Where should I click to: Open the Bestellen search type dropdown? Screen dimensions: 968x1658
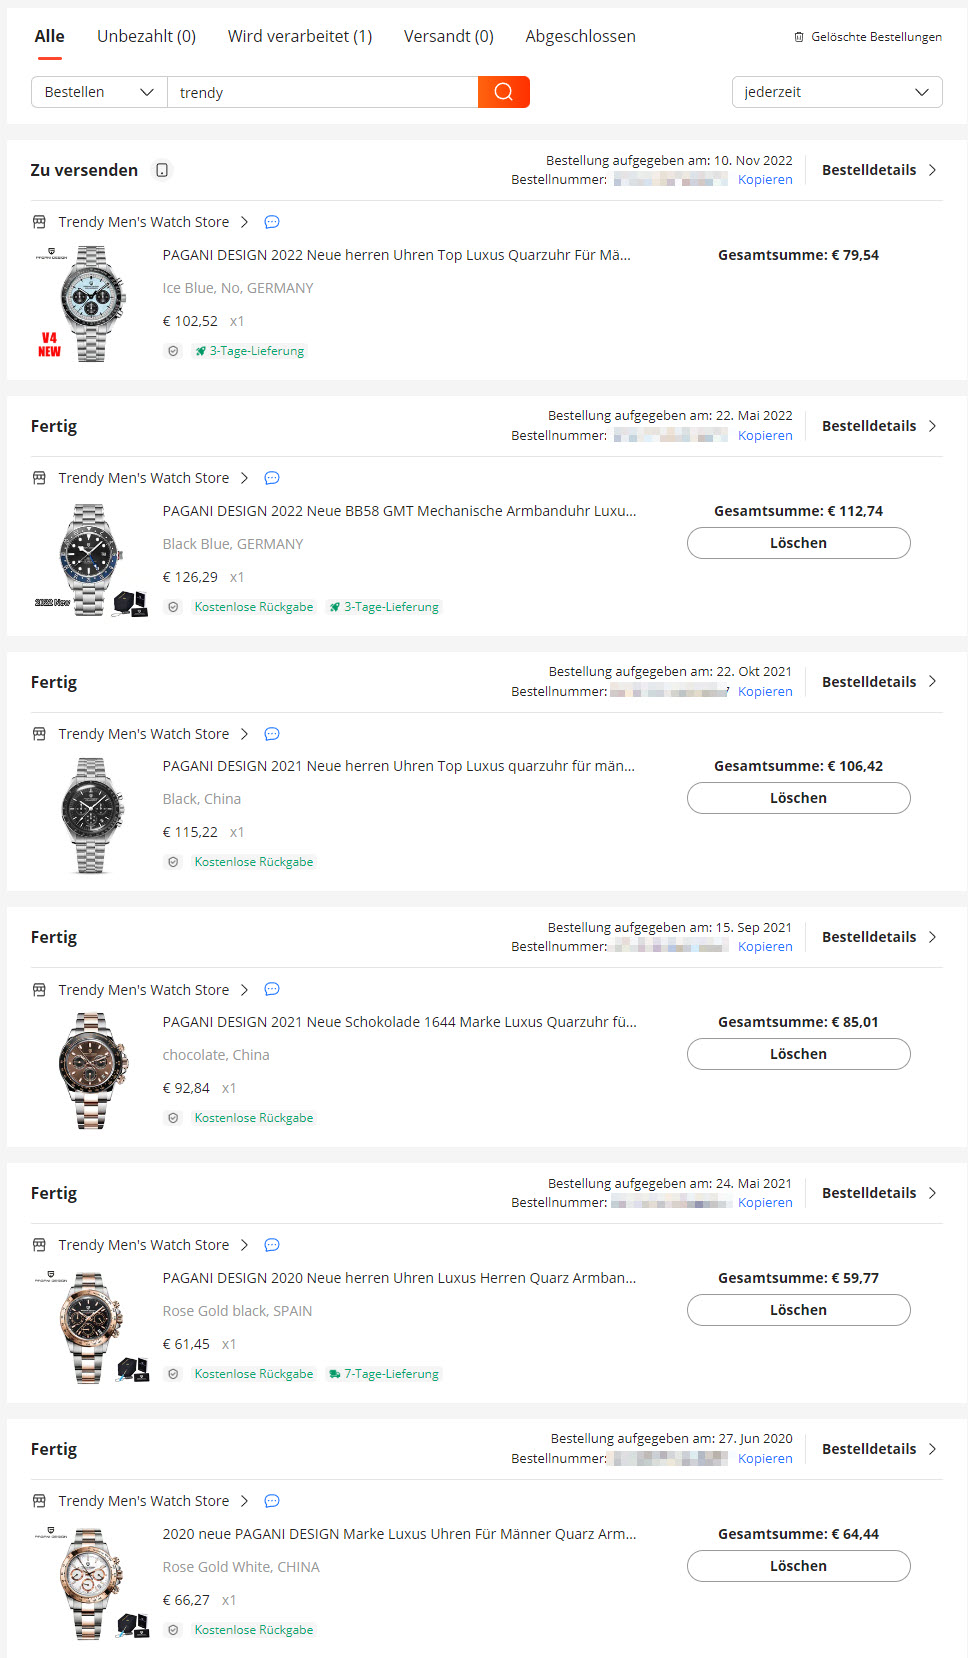[99, 92]
